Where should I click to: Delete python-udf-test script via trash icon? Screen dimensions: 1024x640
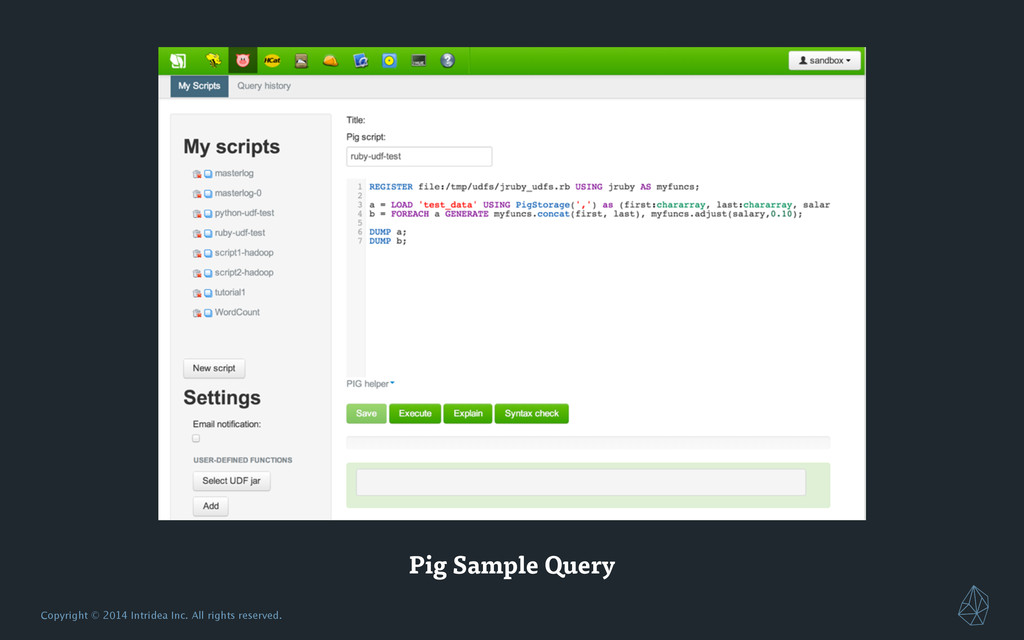pos(197,214)
